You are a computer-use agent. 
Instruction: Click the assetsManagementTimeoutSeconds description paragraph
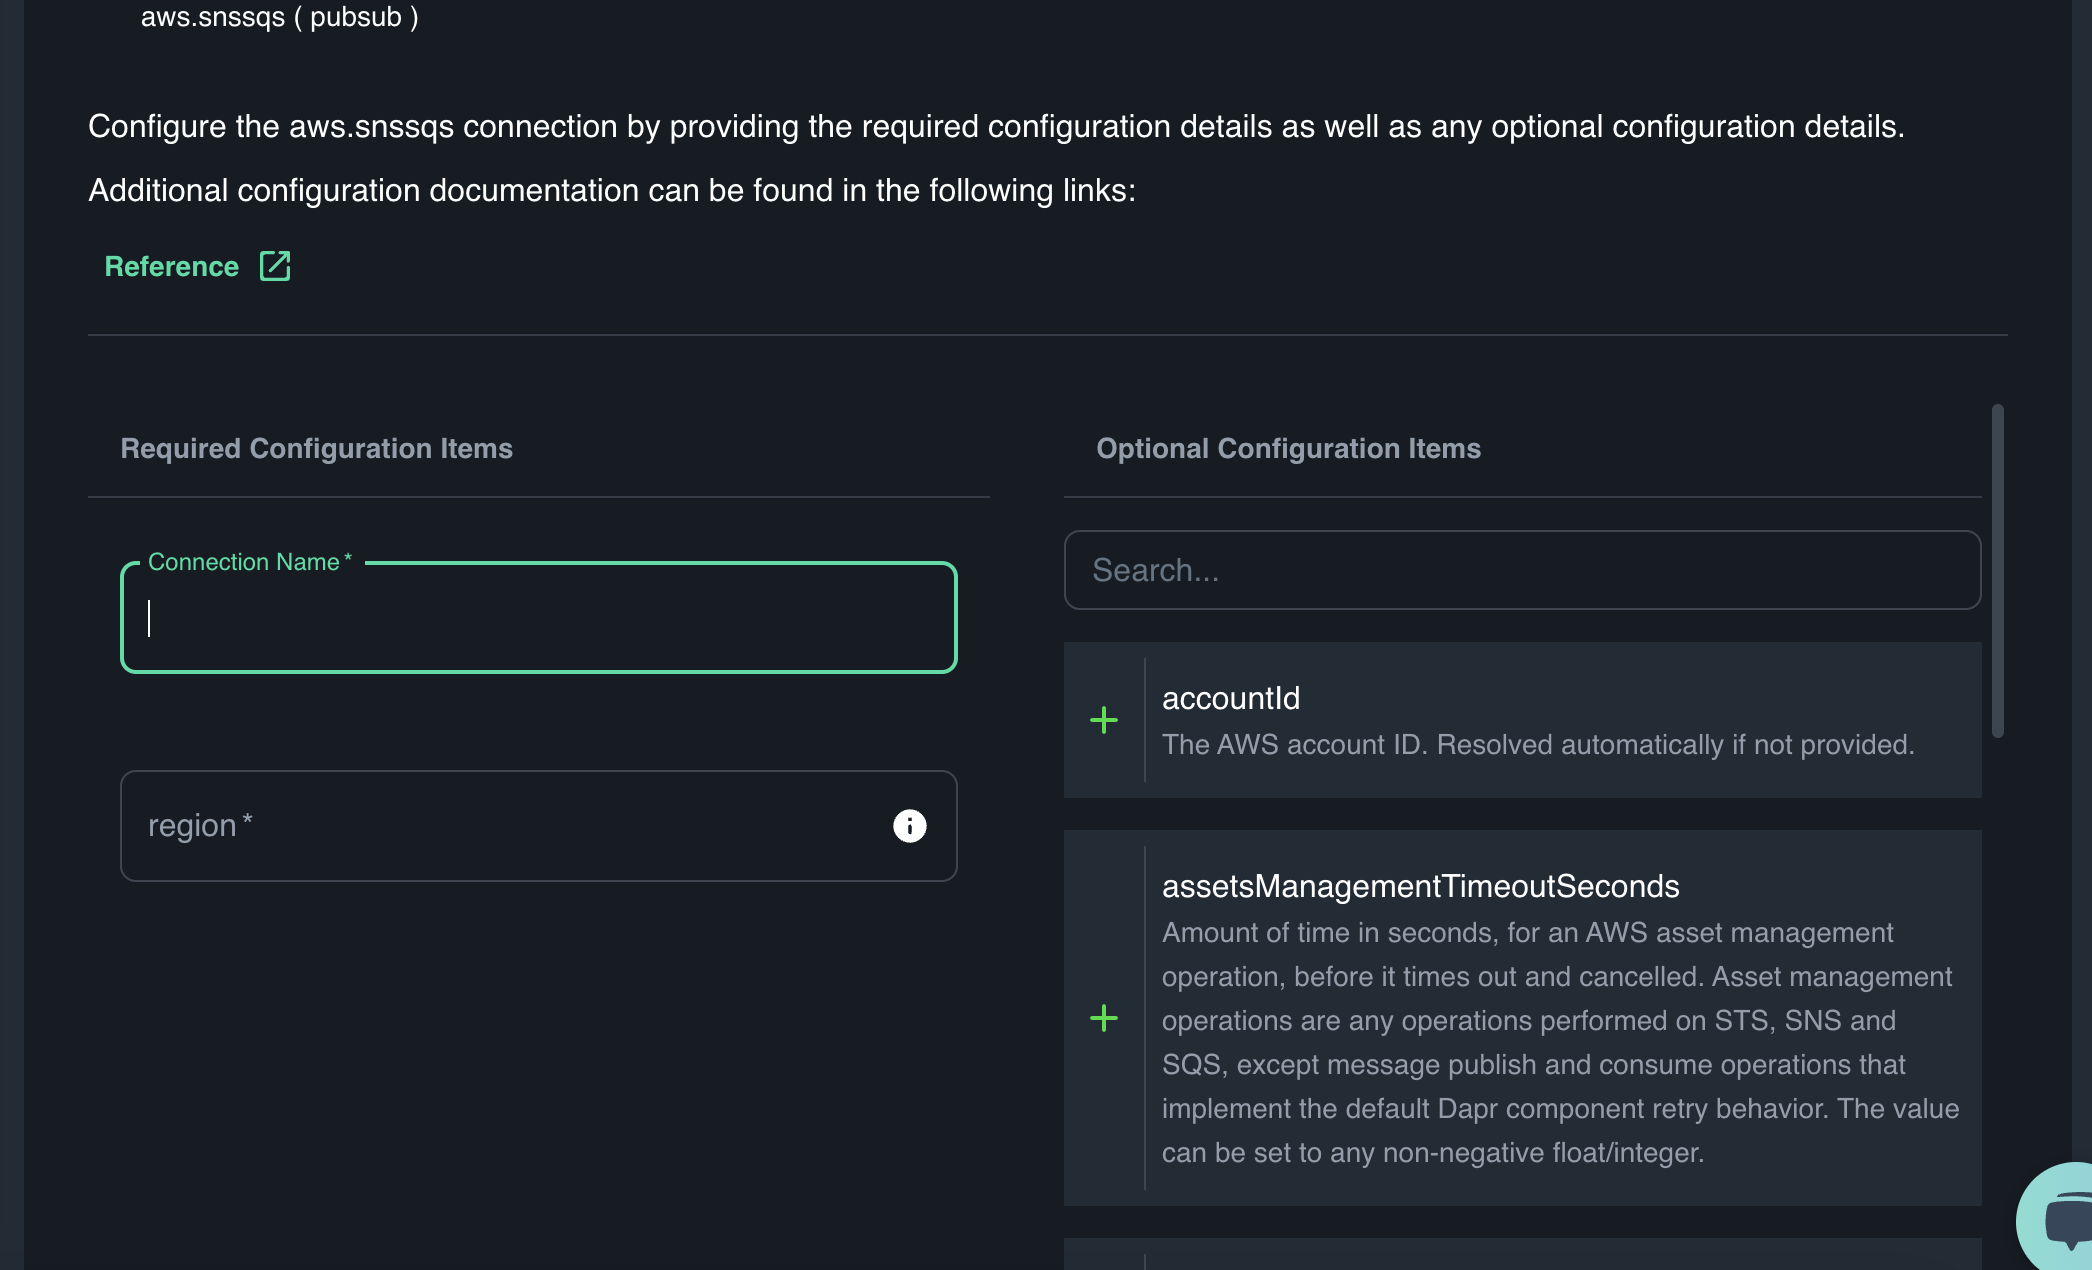pyautogui.click(x=1558, y=1042)
